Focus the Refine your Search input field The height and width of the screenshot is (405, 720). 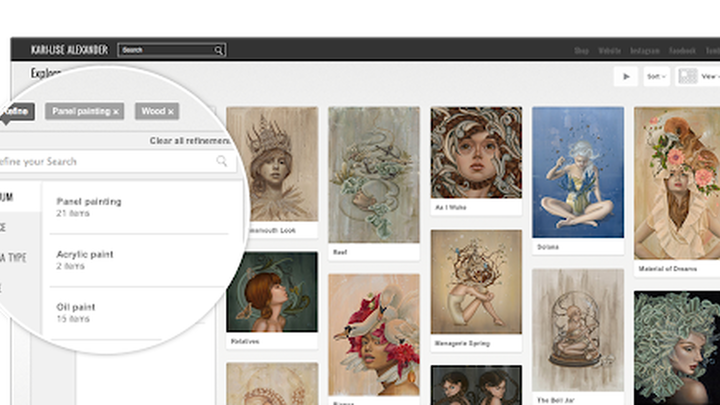tap(100, 161)
